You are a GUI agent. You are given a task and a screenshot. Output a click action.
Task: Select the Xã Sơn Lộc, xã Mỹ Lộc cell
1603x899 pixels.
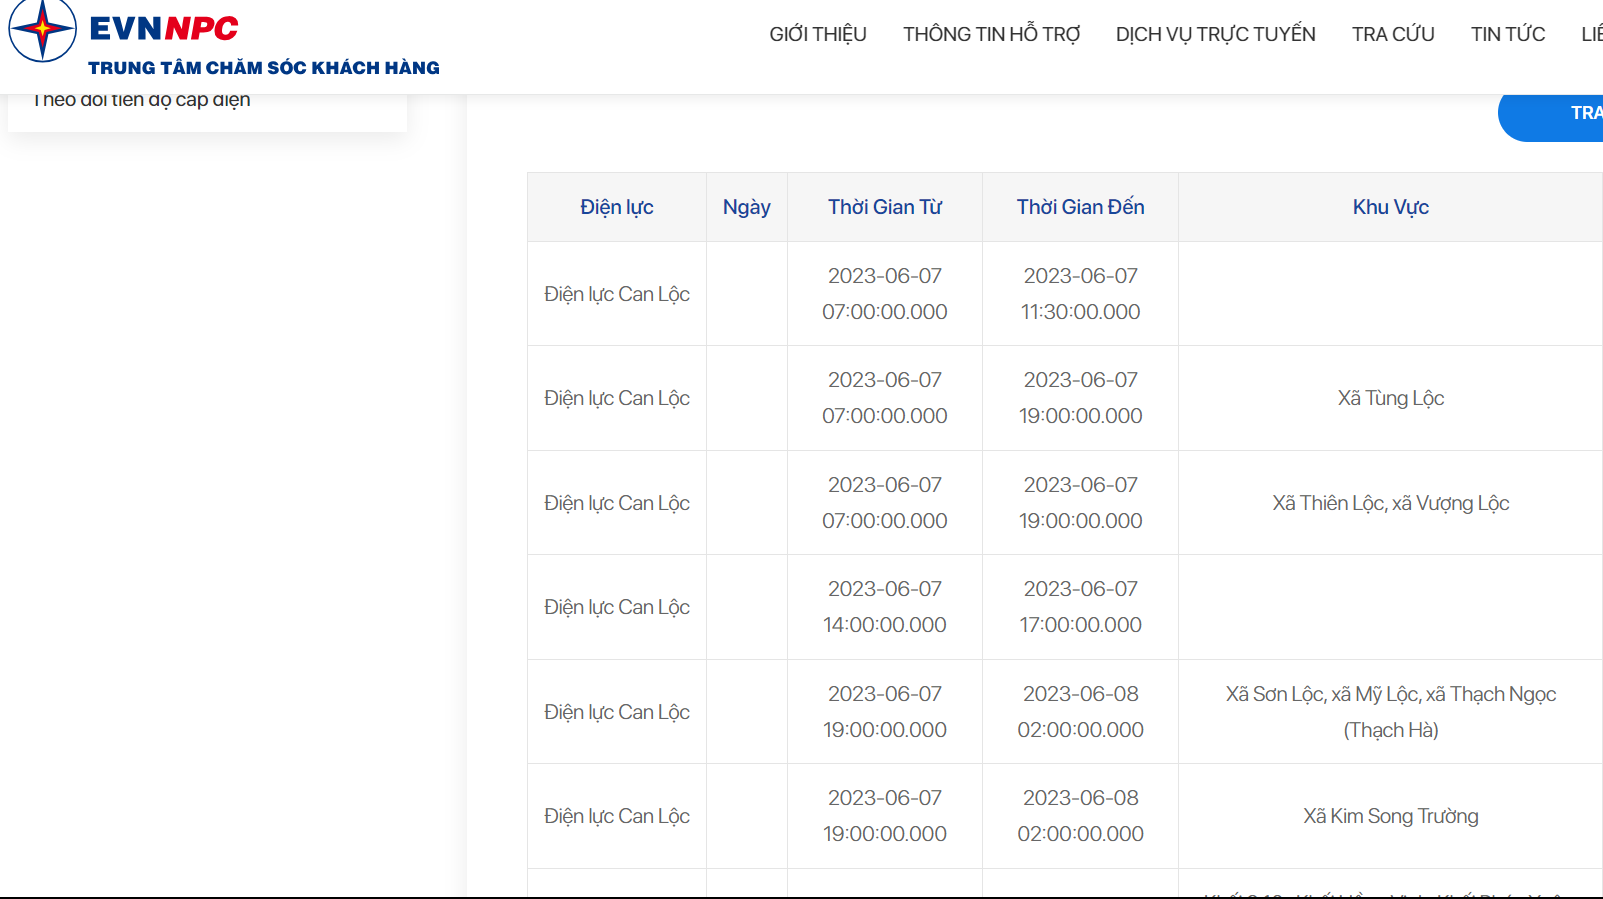[1390, 711]
